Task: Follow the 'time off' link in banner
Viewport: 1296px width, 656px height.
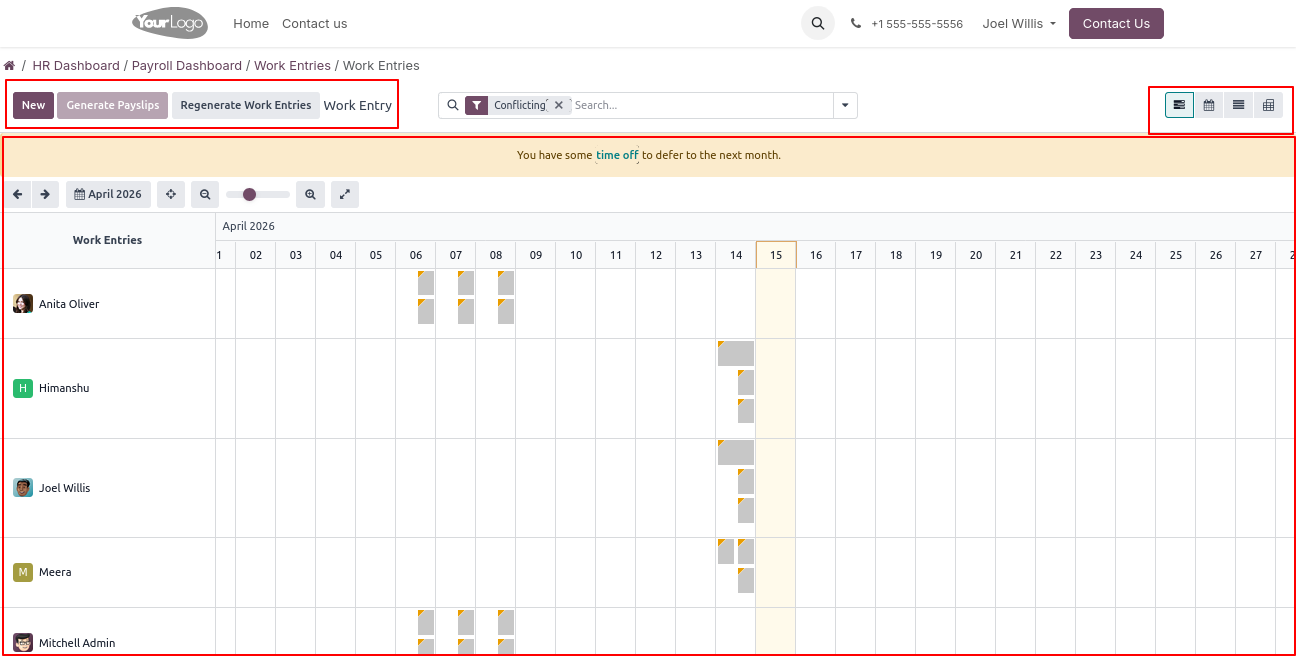Action: pyautogui.click(x=617, y=155)
